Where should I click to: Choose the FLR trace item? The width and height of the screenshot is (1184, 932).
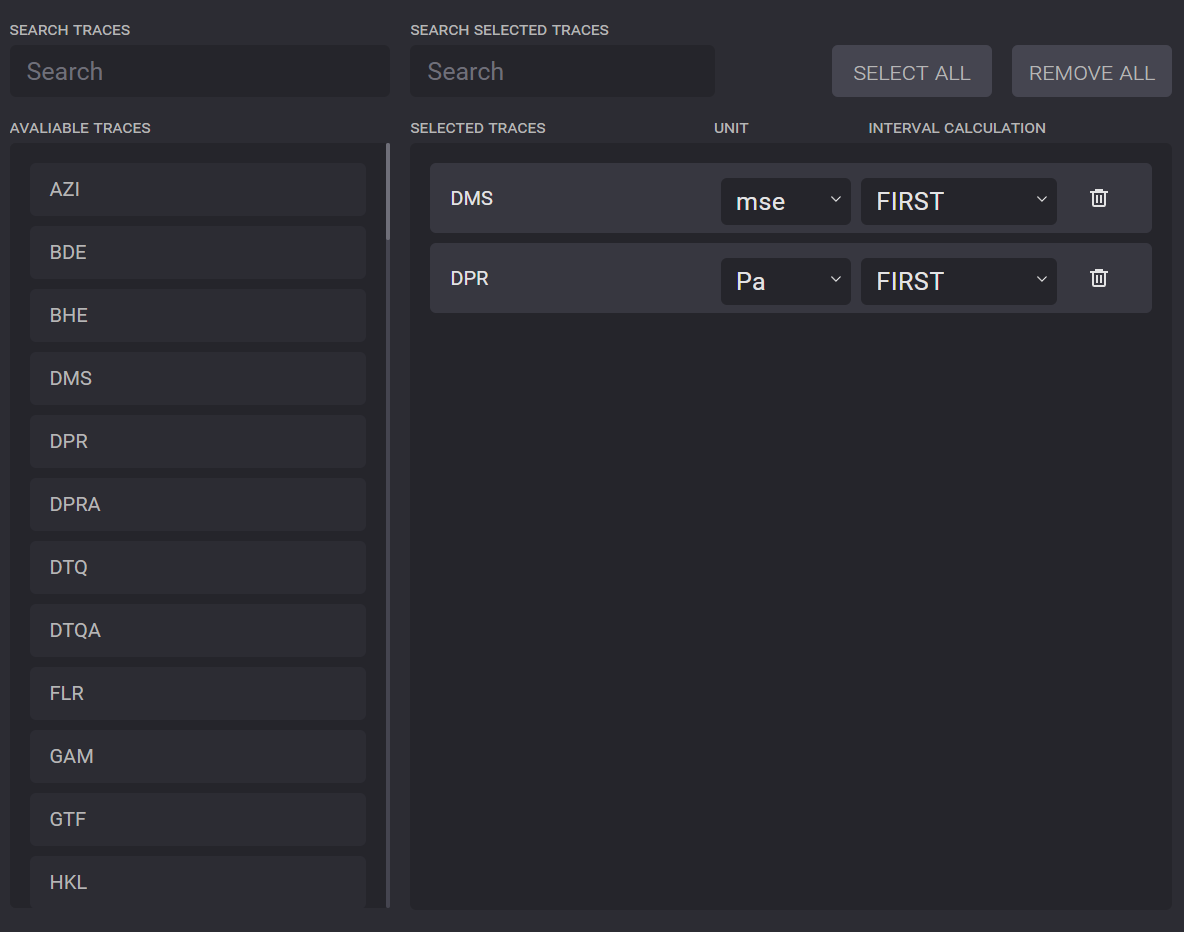[197, 693]
